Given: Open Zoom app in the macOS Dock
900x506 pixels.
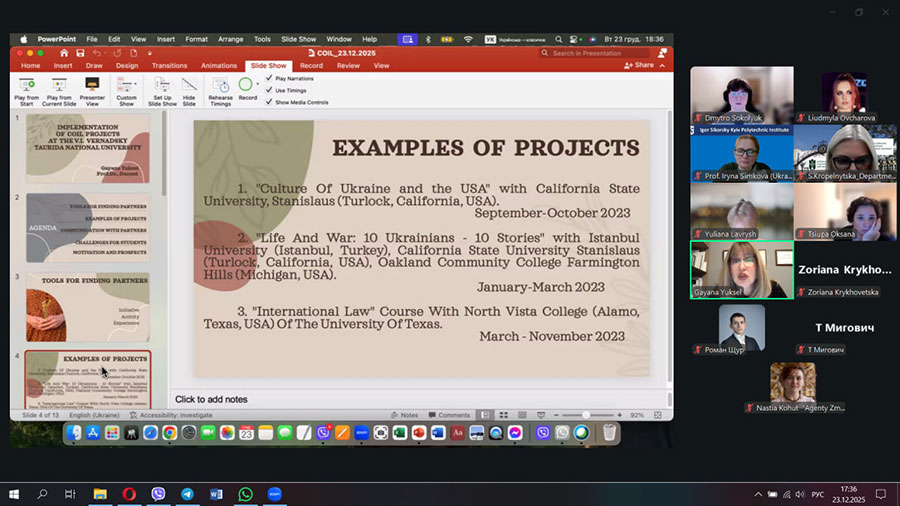Looking at the screenshot, I should [361, 433].
